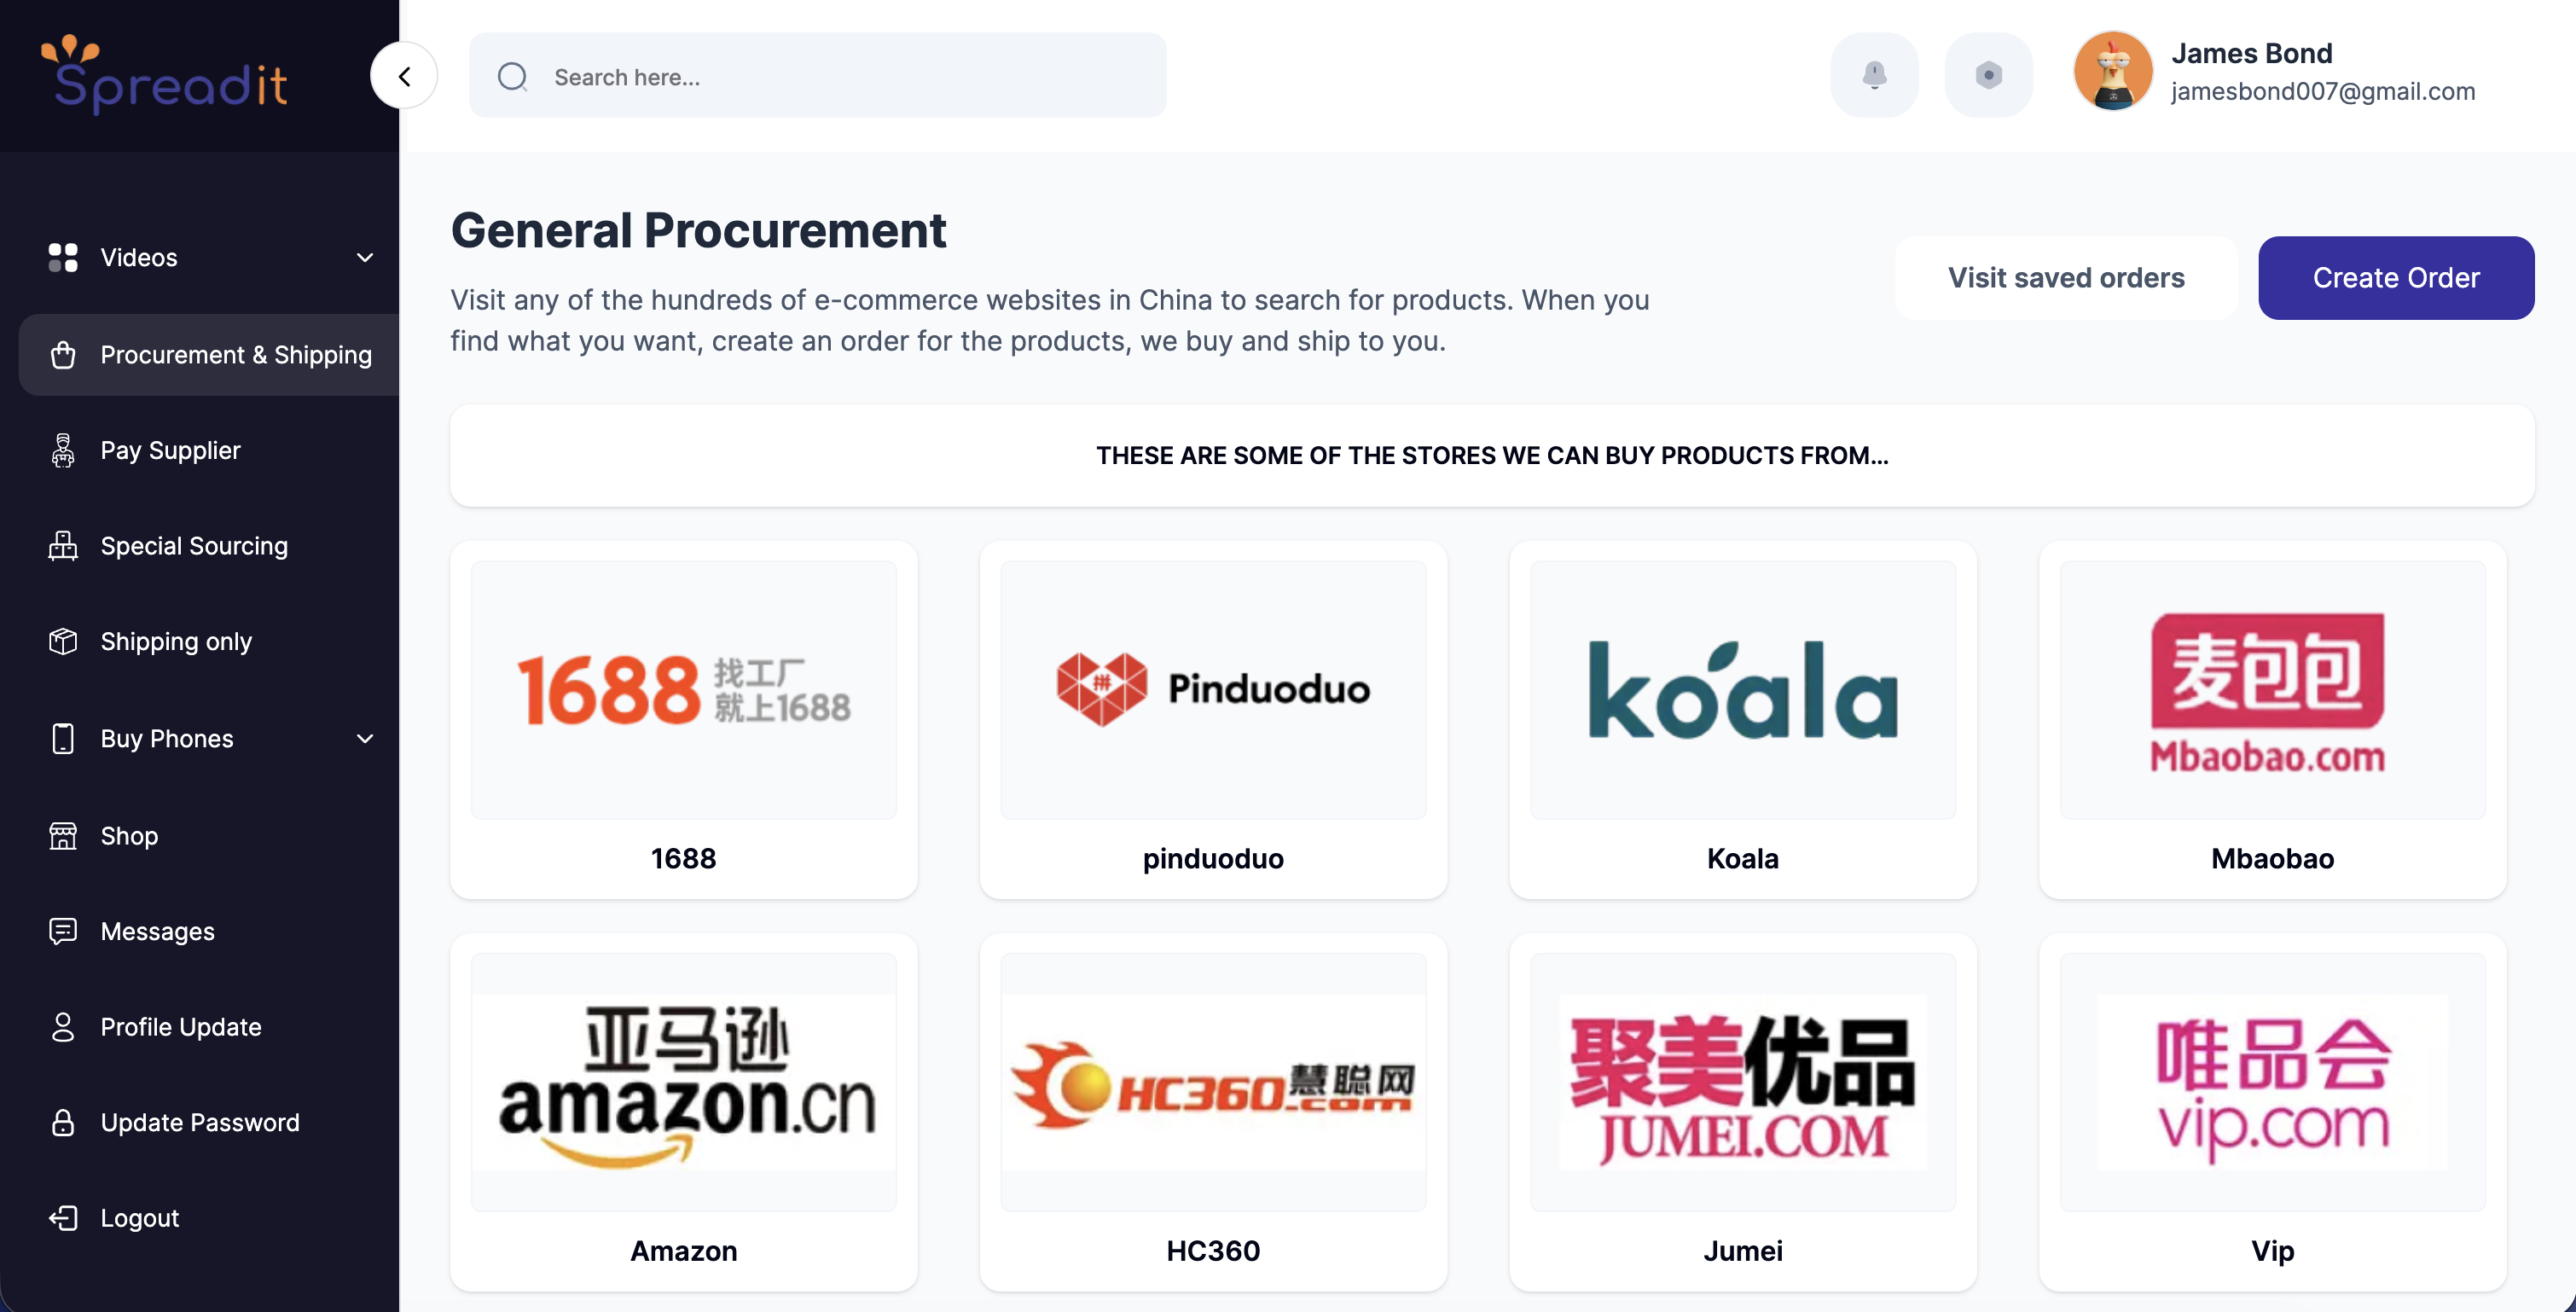This screenshot has height=1312, width=2576.
Task: Open the Procurement & Shipping menu item
Action: 209,355
